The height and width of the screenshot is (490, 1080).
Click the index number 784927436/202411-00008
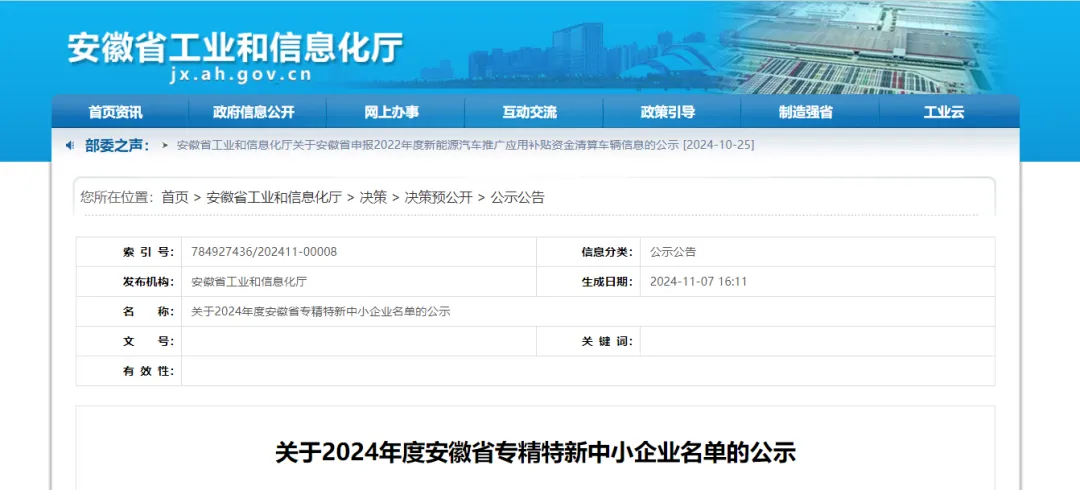pos(264,252)
